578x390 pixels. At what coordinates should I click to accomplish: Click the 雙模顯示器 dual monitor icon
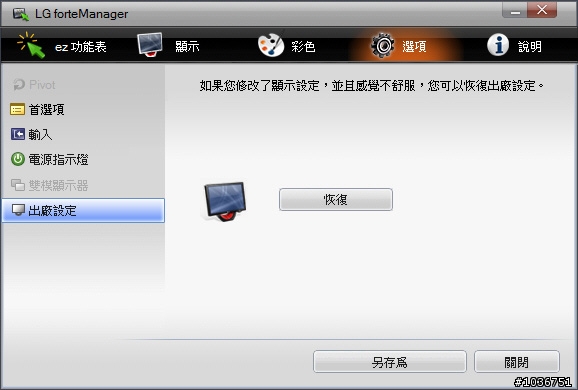point(18,185)
